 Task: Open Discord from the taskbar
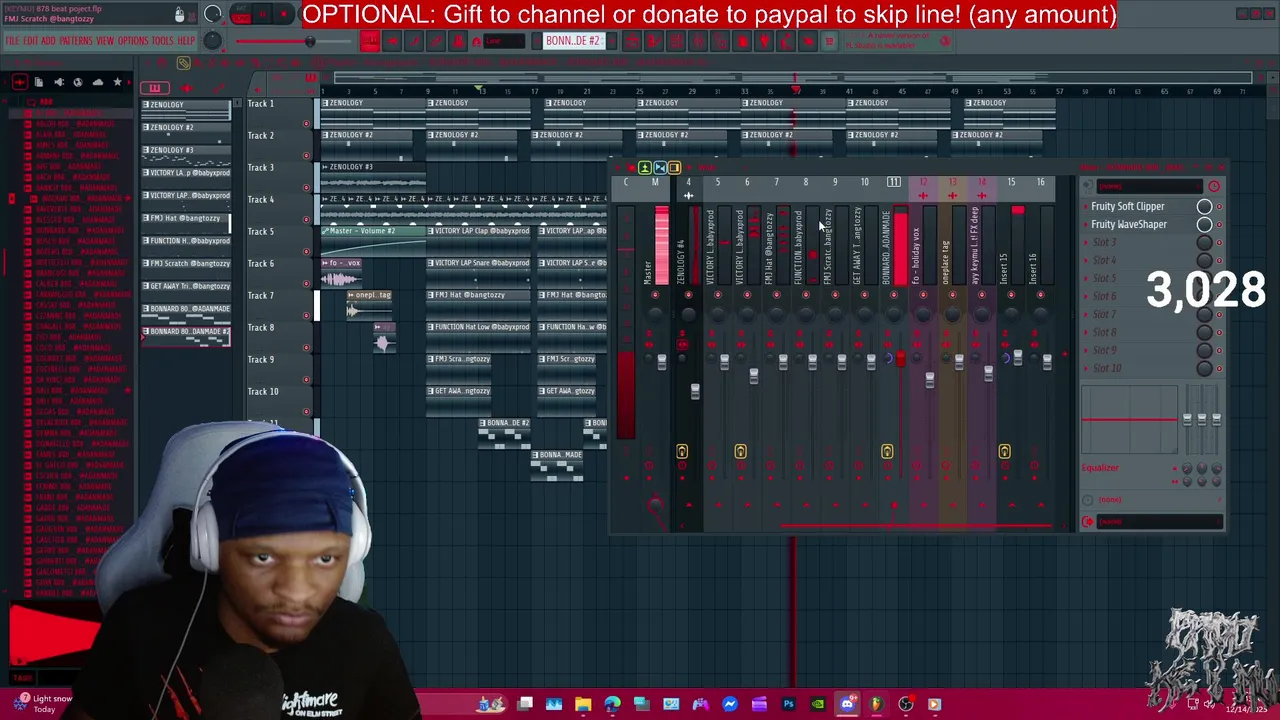tap(847, 704)
